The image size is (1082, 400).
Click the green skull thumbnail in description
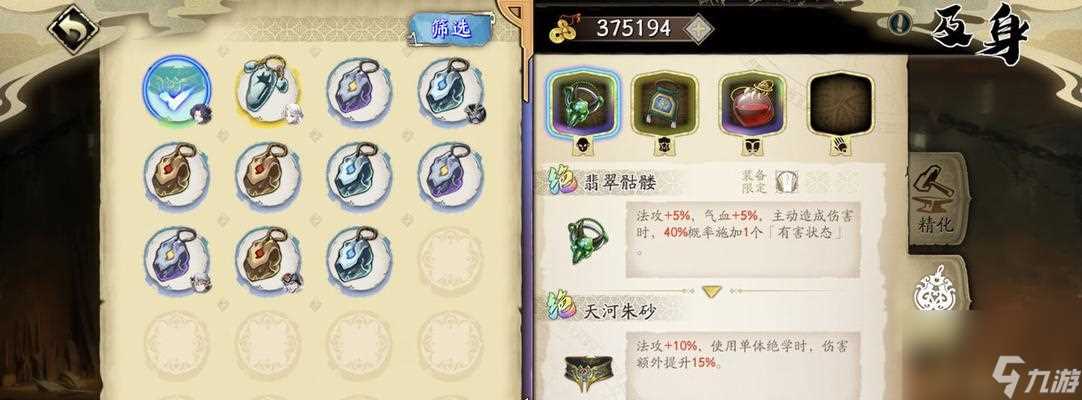585,239
